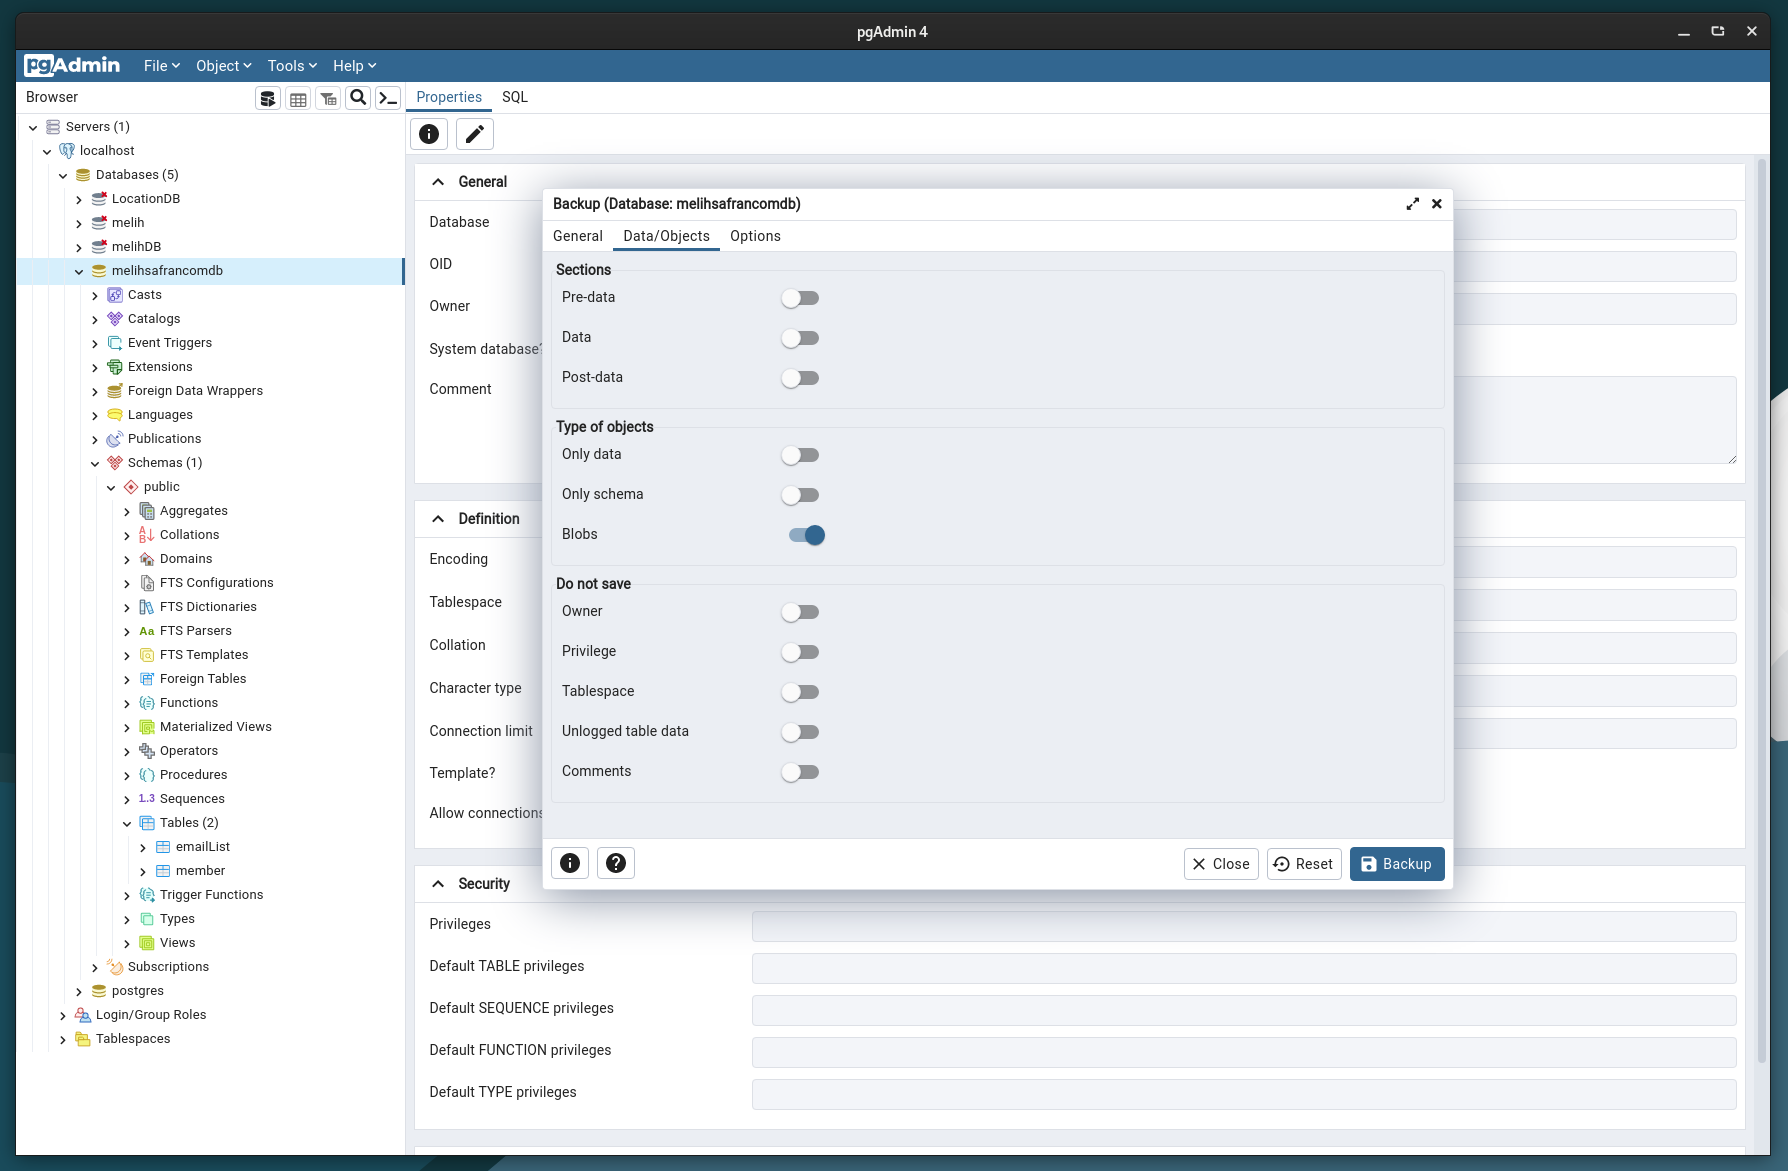Turn on Only data toggle
Image resolution: width=1788 pixels, height=1171 pixels.
[x=800, y=455]
